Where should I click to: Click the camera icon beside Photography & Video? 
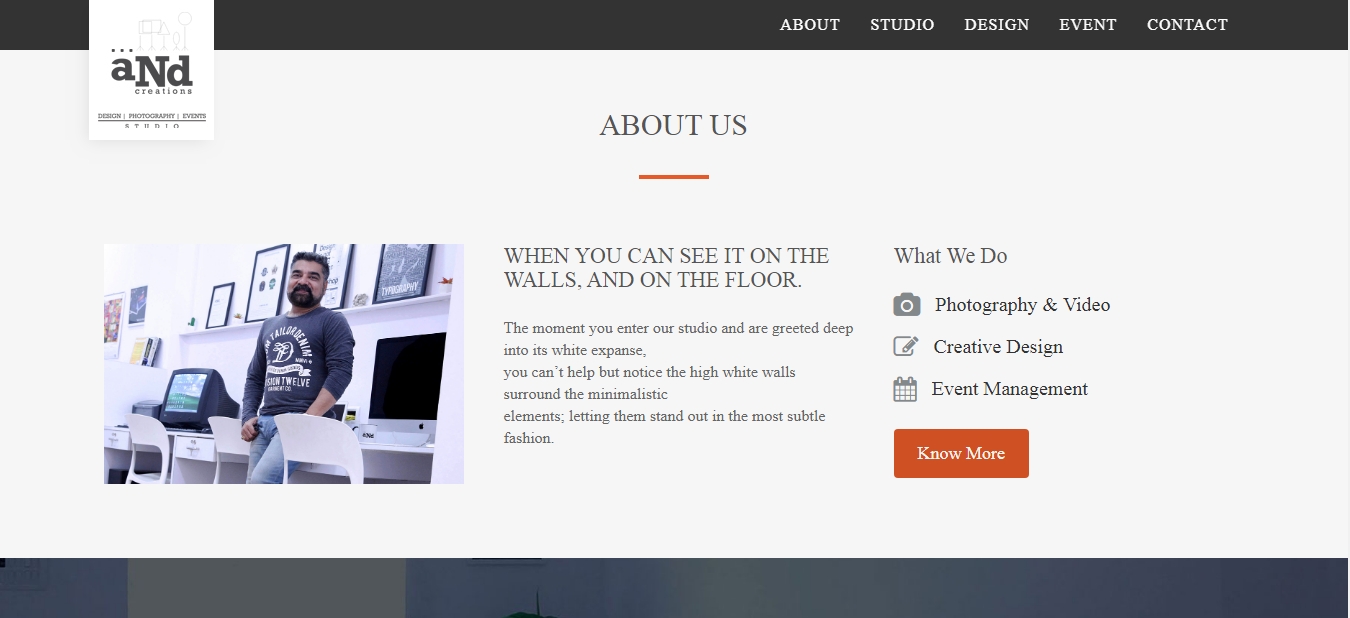pos(906,305)
